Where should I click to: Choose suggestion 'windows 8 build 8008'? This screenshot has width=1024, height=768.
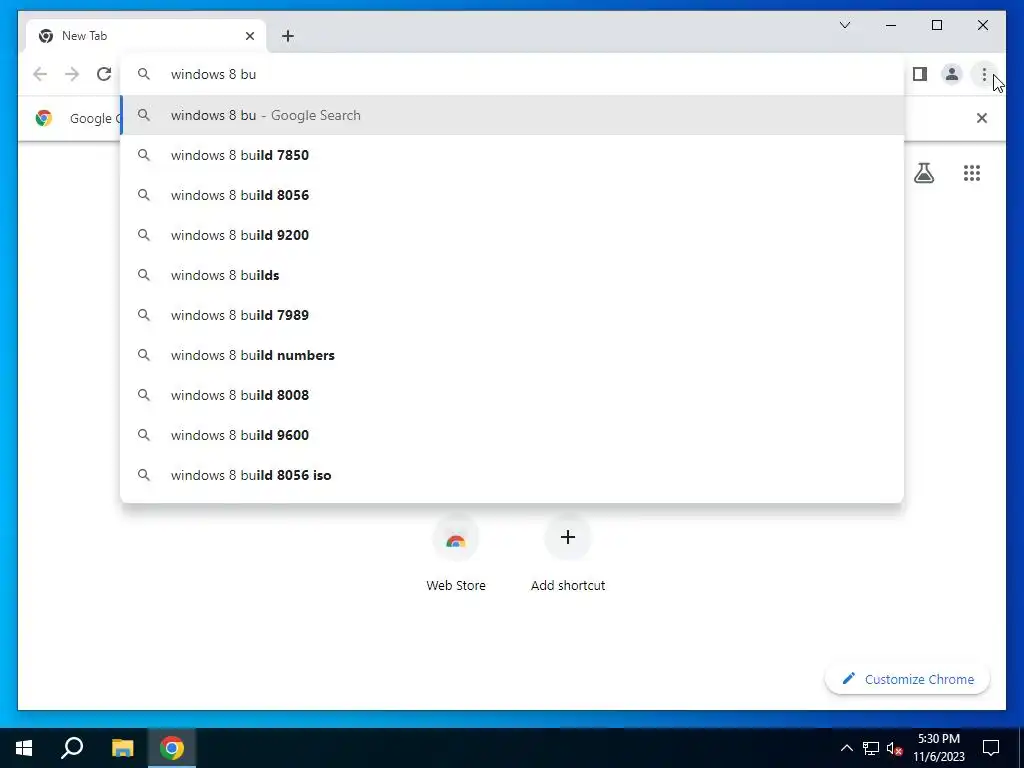pyautogui.click(x=512, y=395)
